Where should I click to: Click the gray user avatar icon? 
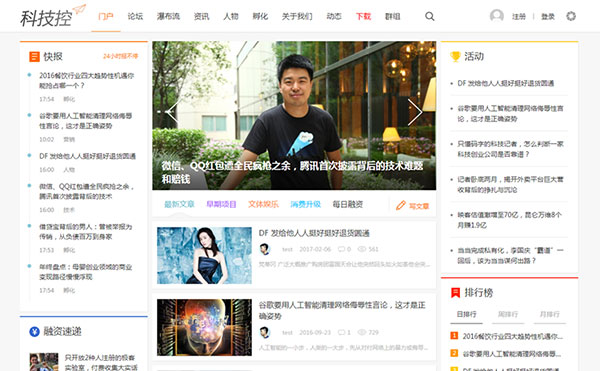[x=497, y=16]
